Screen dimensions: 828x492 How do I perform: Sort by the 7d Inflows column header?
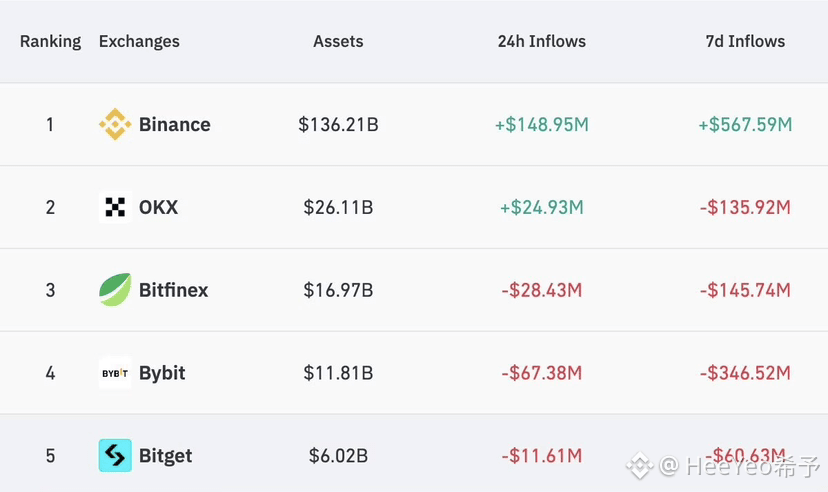(746, 41)
